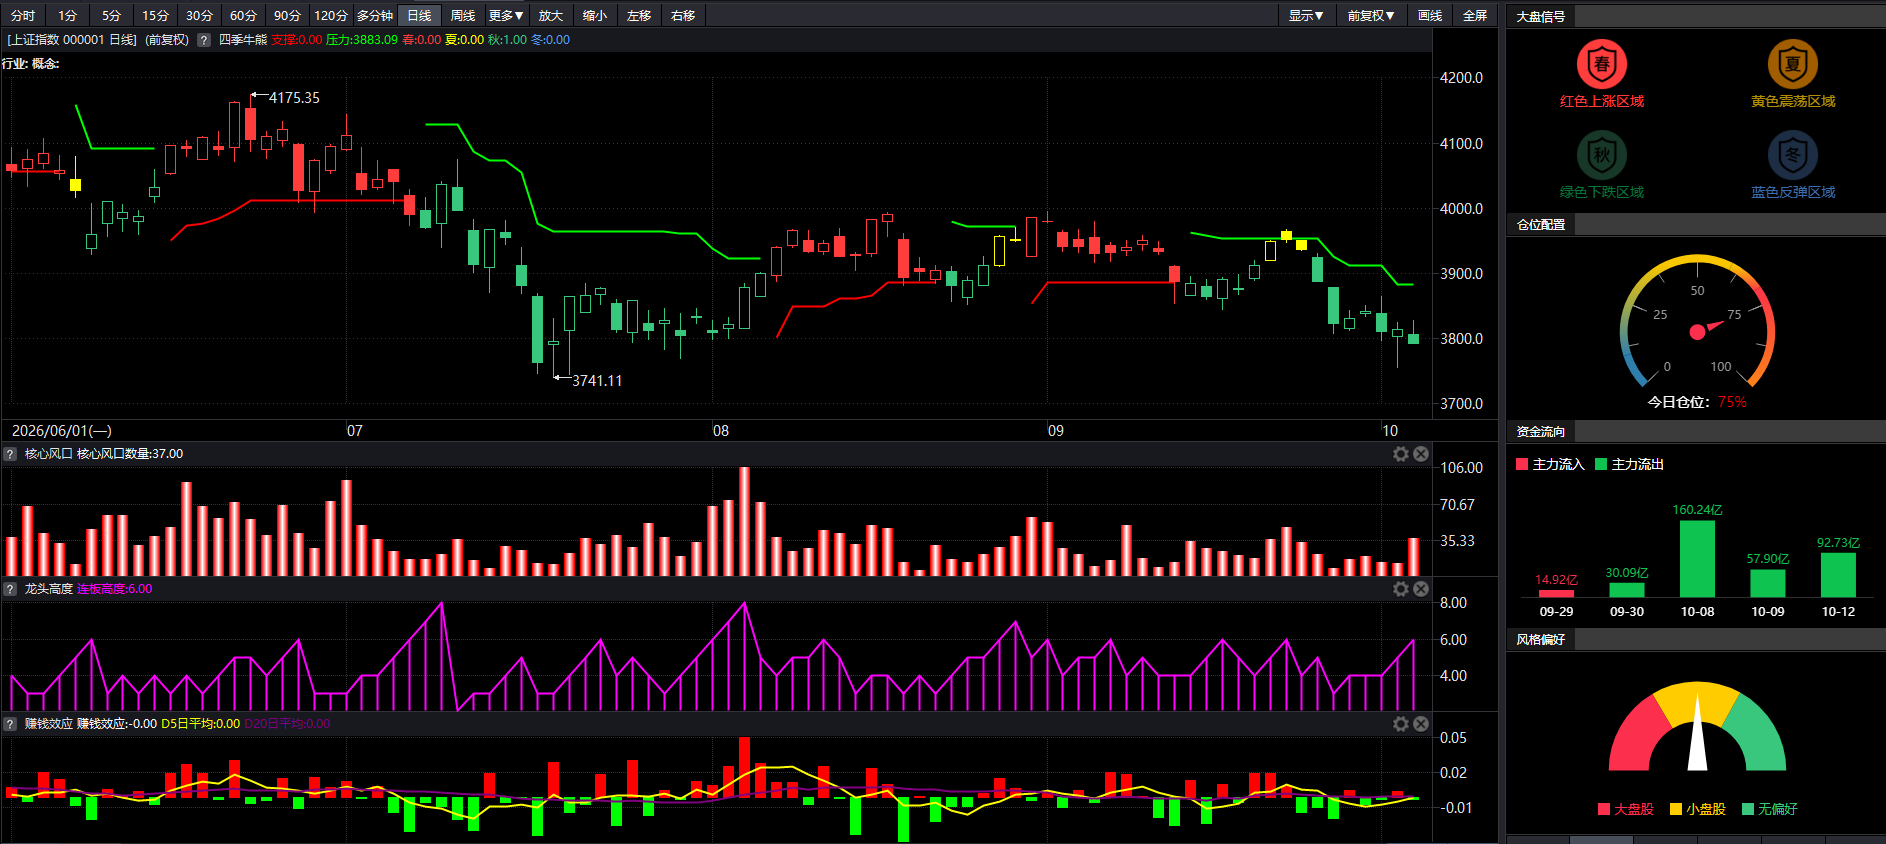Switch to 周线 weekly chart
Screen dimensions: 1886x844
(x=463, y=16)
